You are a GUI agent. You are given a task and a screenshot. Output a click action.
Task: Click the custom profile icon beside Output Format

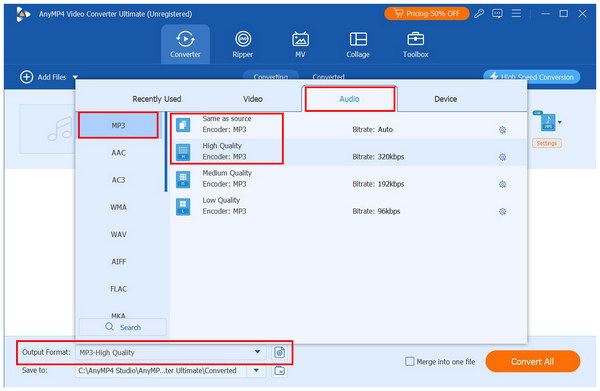(x=280, y=352)
